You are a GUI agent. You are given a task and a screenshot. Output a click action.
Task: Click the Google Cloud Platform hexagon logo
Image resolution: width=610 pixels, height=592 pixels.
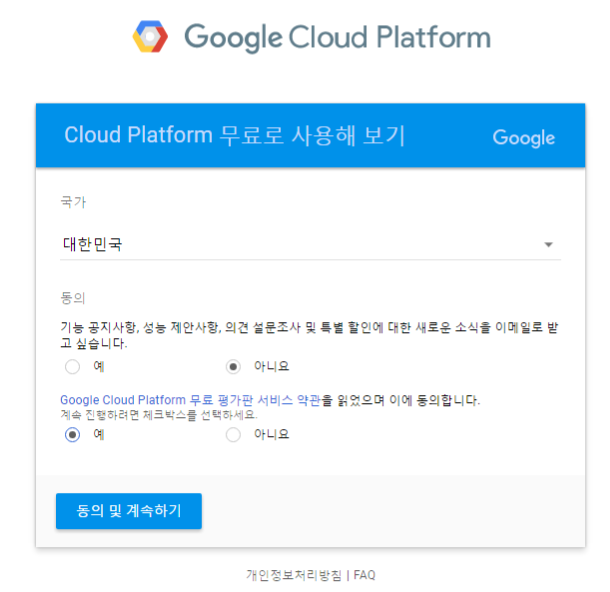coord(151,37)
